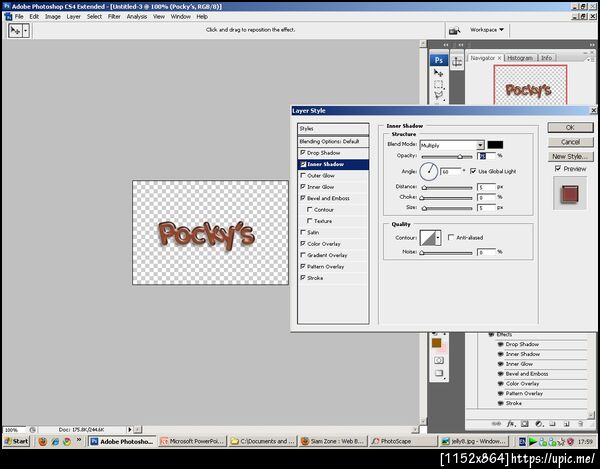Launch Internet Explorer from quick launch
The image size is (600, 469).
55,441
